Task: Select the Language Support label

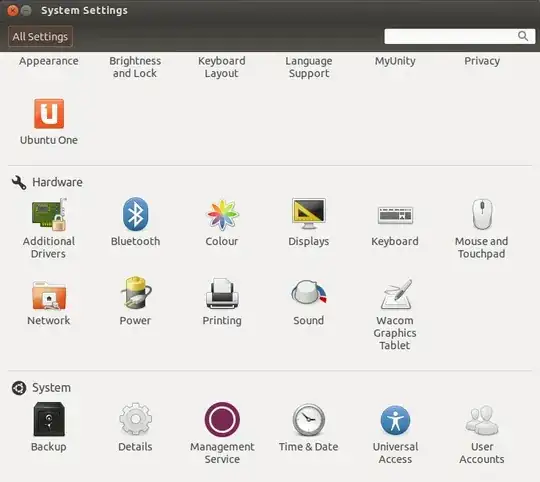Action: pos(309,67)
